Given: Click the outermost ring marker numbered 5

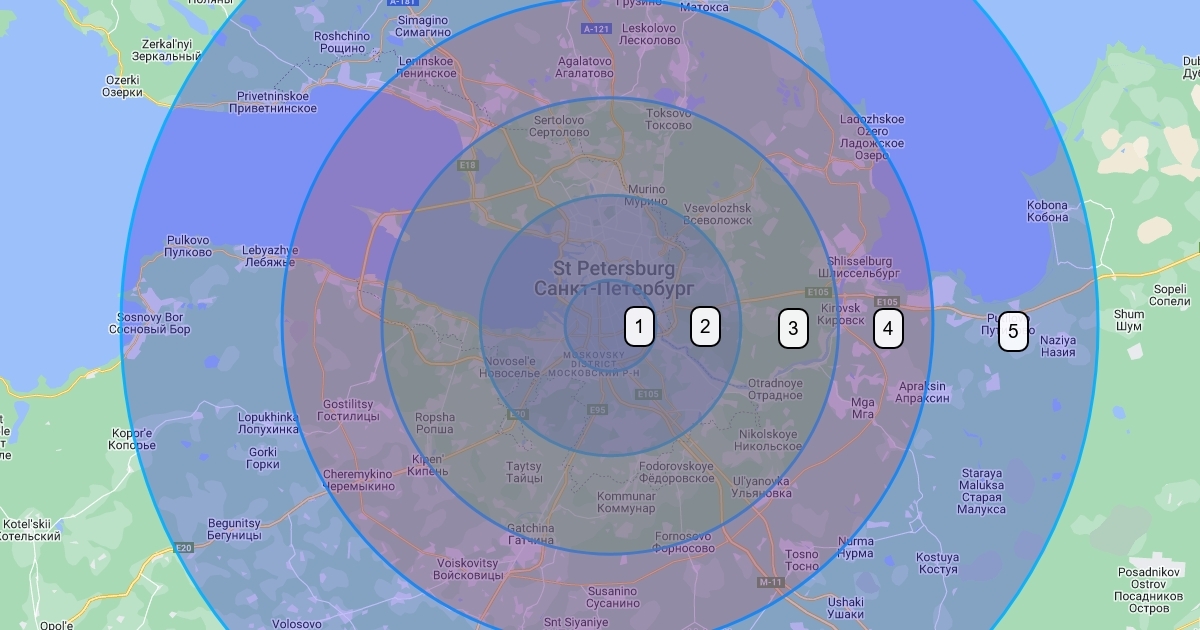Looking at the screenshot, I should click(1013, 332).
